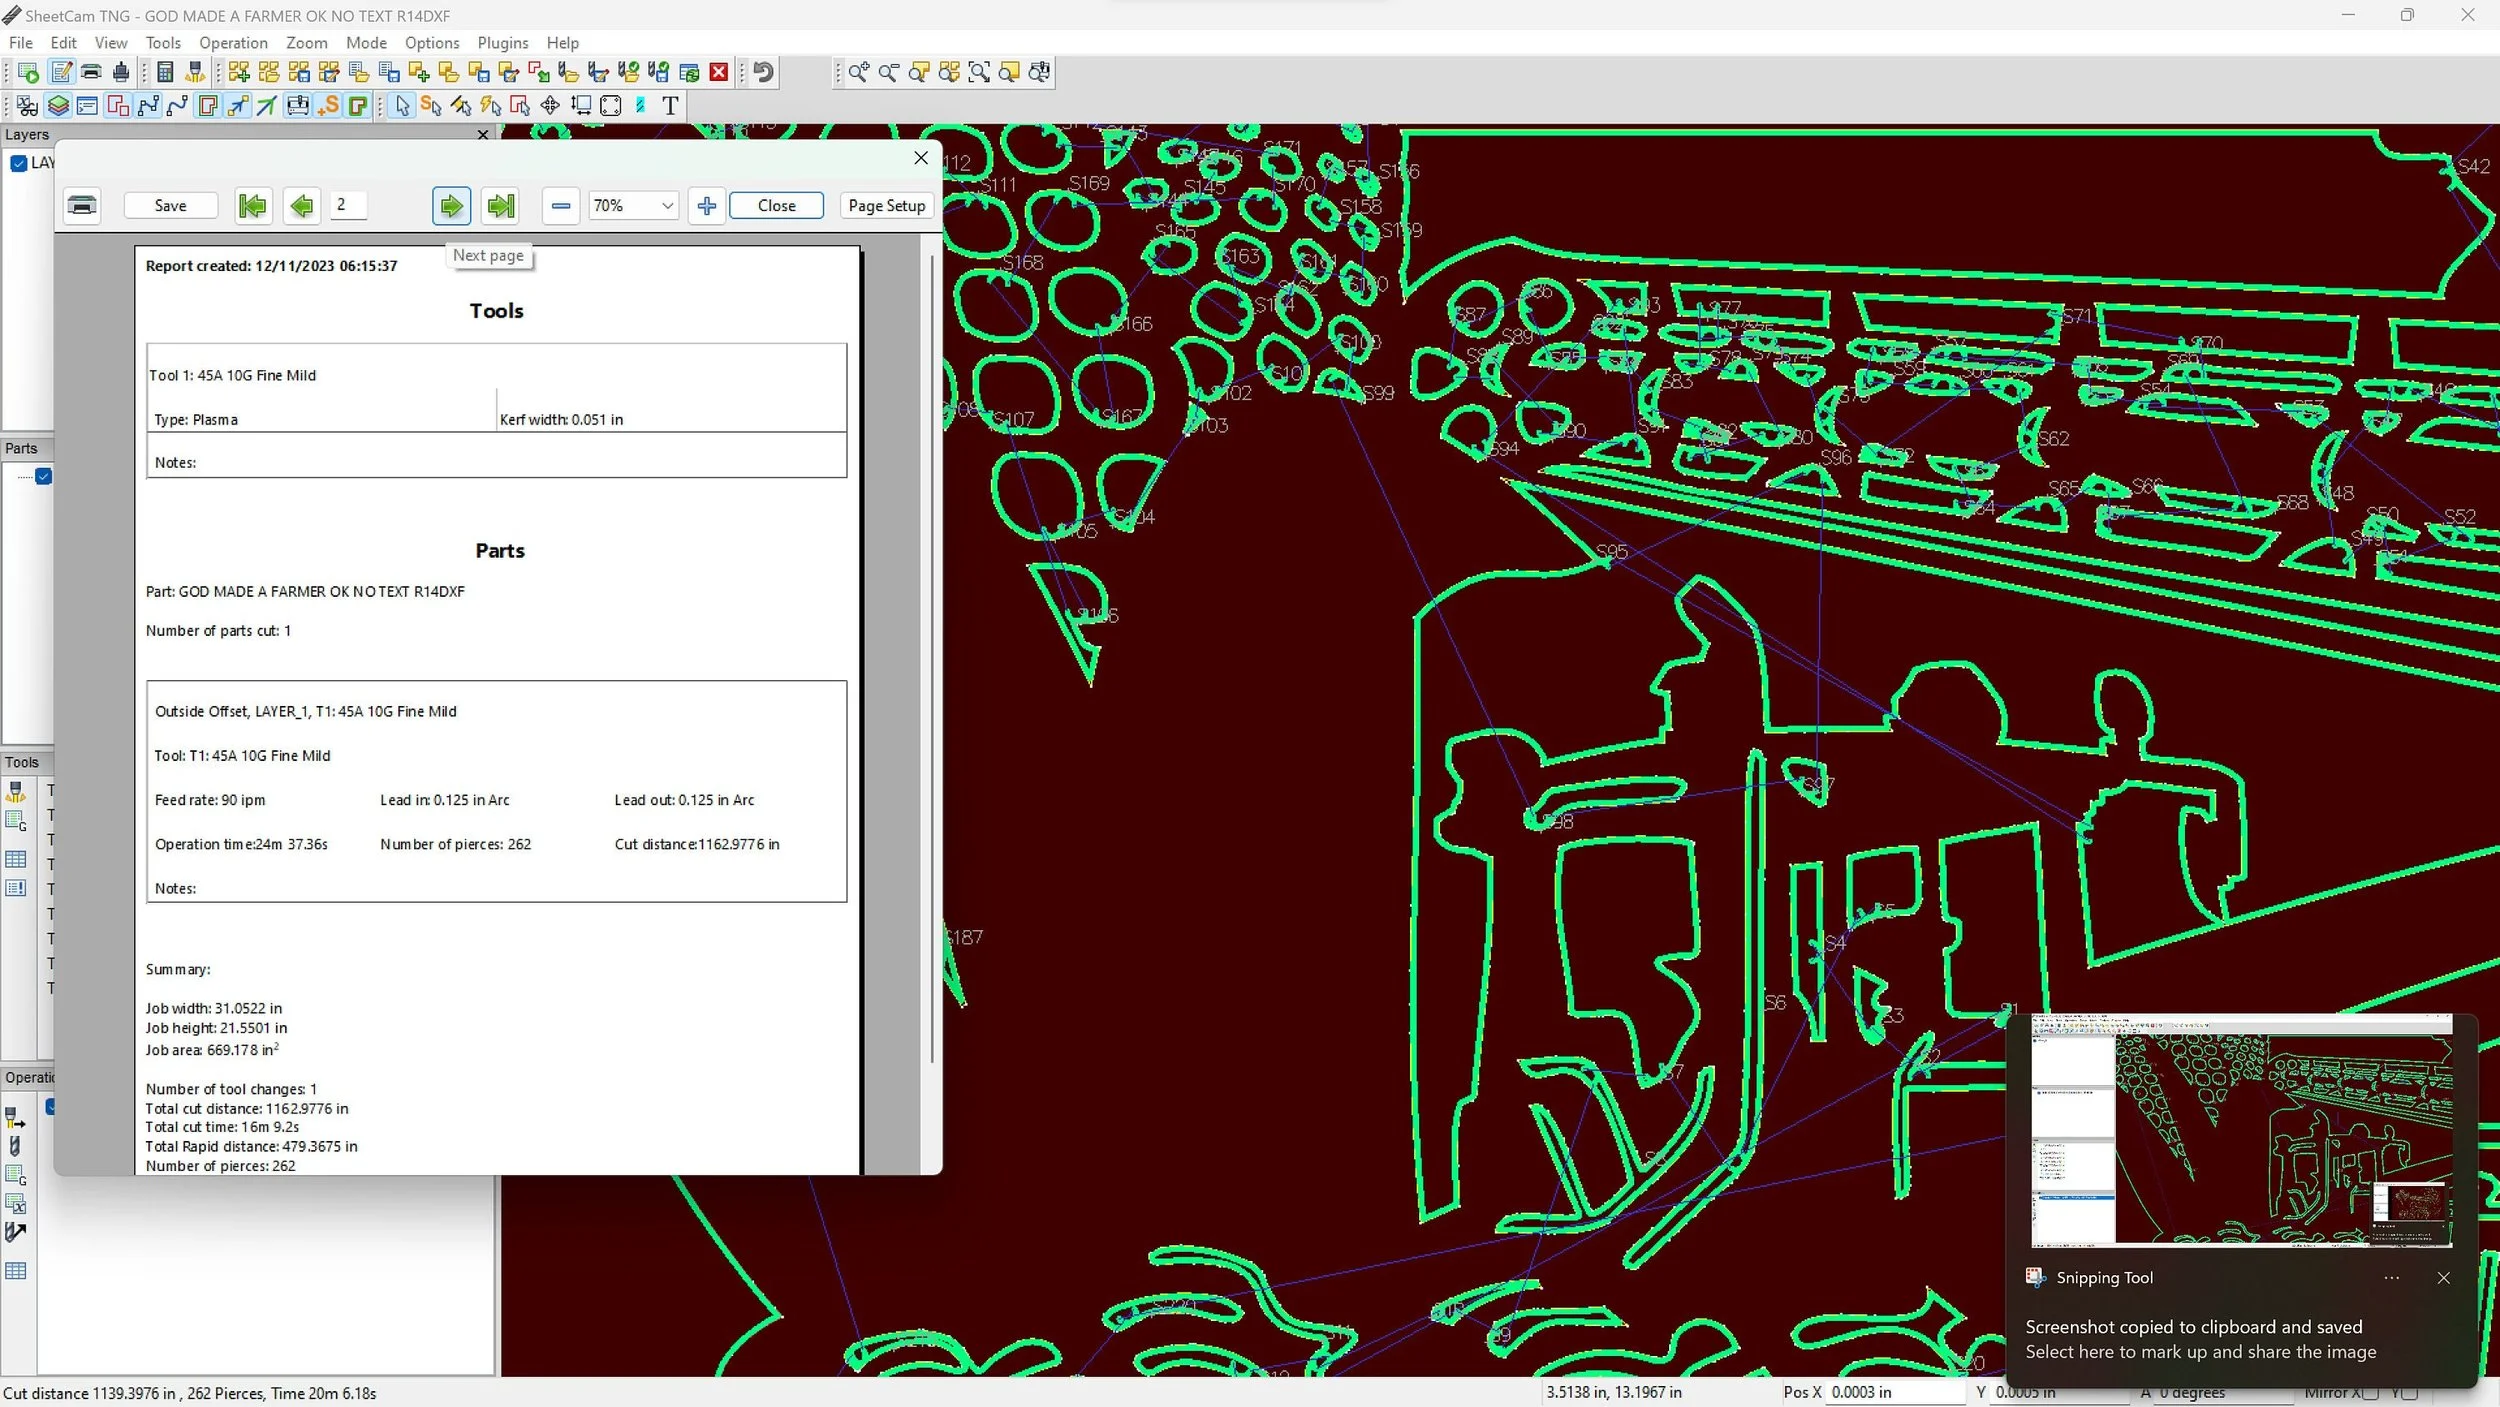
Task: Select the Text tool icon
Action: [670, 106]
